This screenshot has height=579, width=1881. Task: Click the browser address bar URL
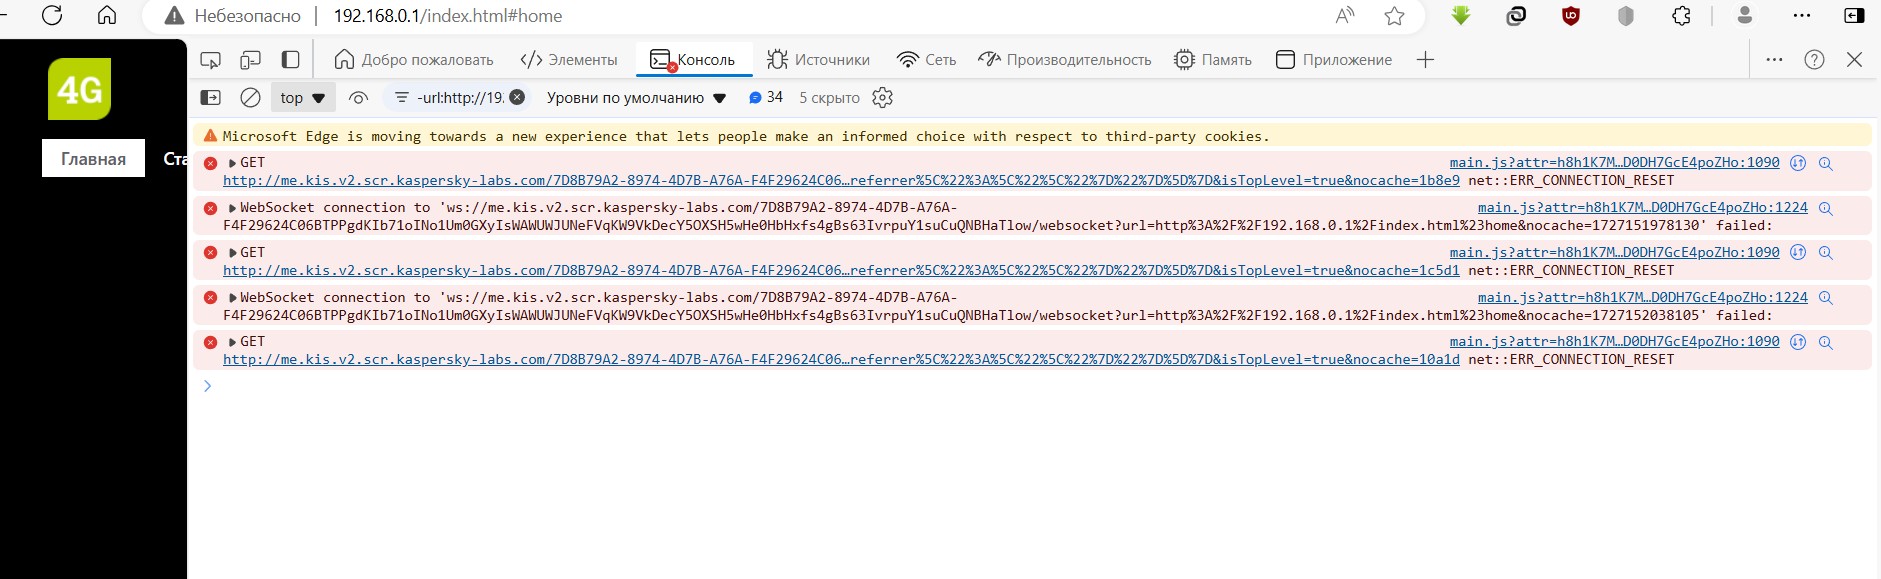click(x=447, y=16)
